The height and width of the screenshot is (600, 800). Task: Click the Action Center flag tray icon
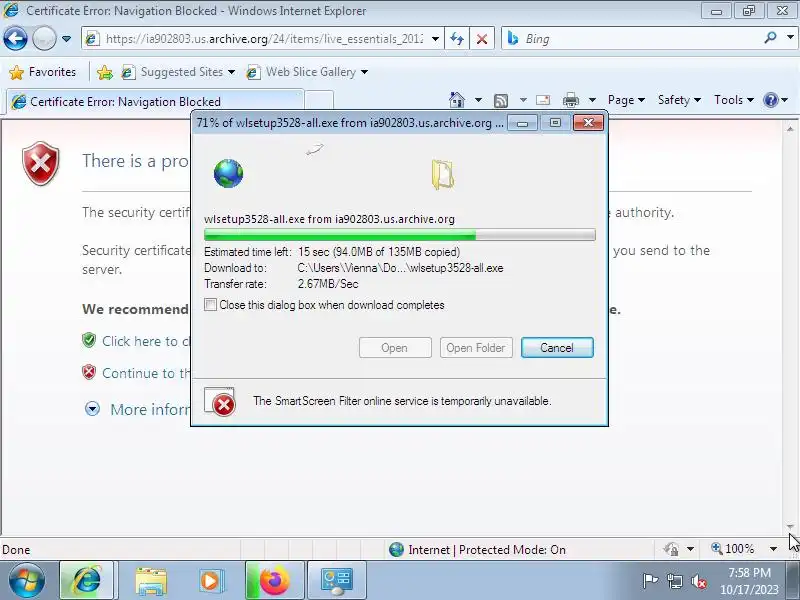point(649,581)
